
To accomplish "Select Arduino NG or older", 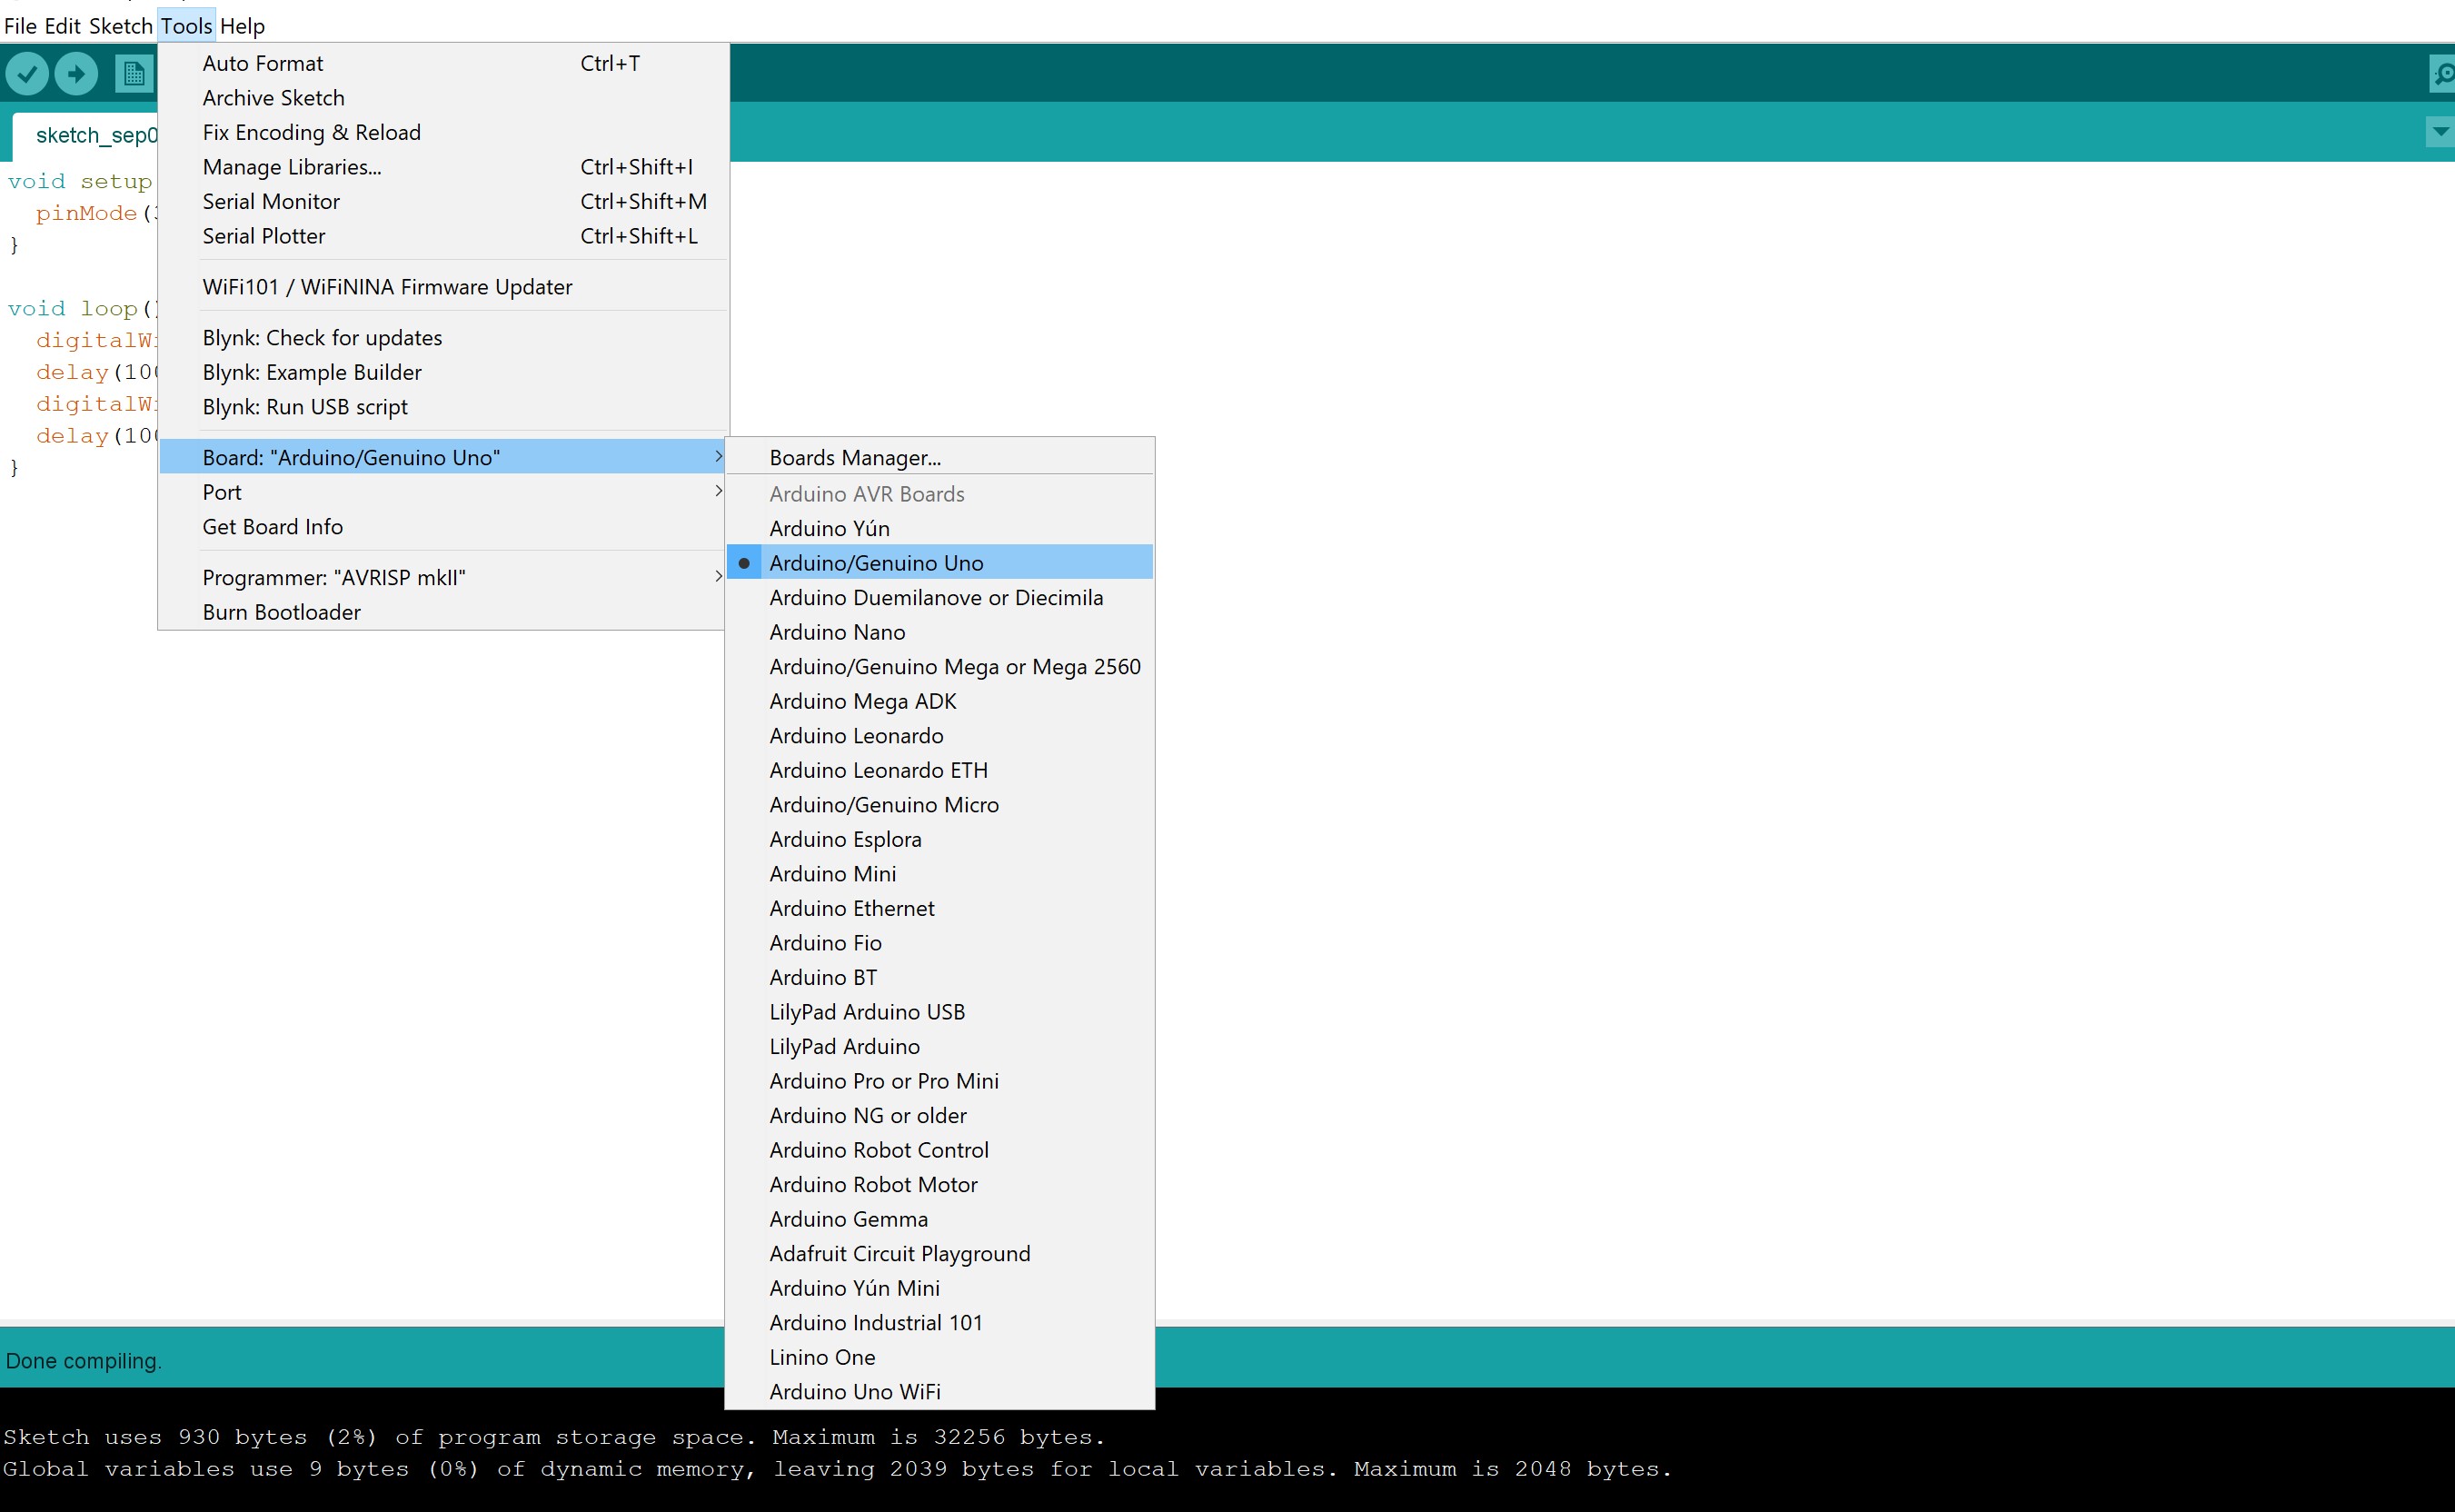I will 939,1115.
